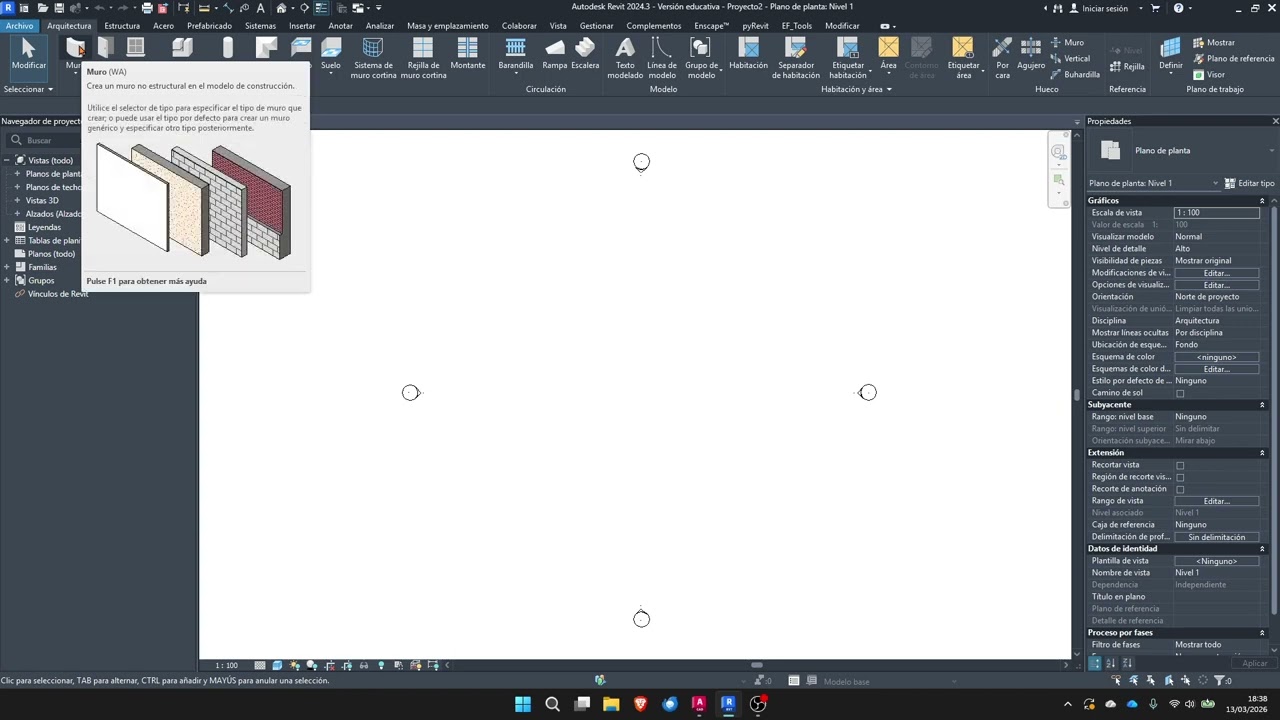Click Iniciar sesión link
1280x720 pixels.
pyautogui.click(x=1098, y=8)
